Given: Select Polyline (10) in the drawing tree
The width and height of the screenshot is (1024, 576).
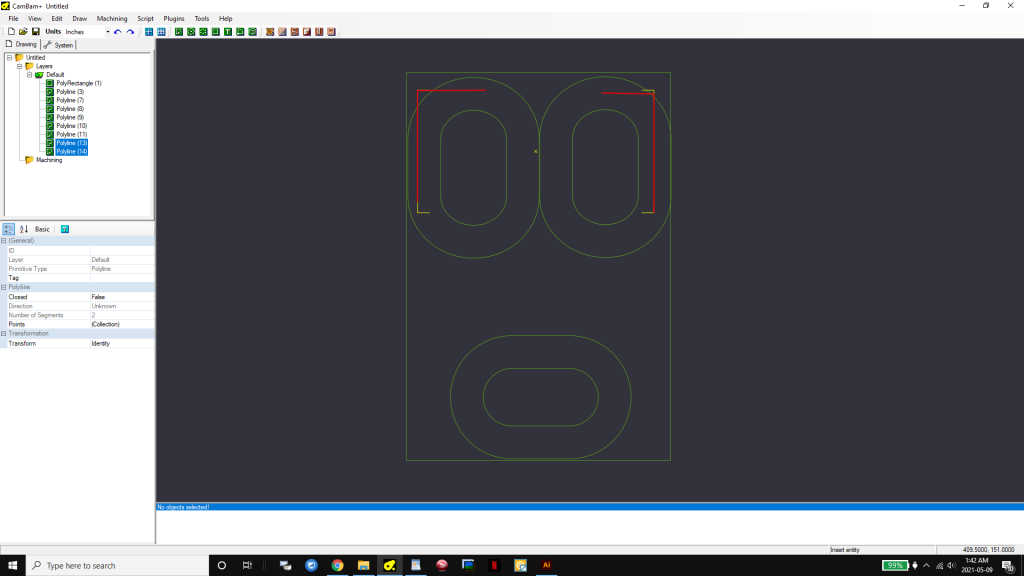Looking at the screenshot, I should pyautogui.click(x=71, y=125).
